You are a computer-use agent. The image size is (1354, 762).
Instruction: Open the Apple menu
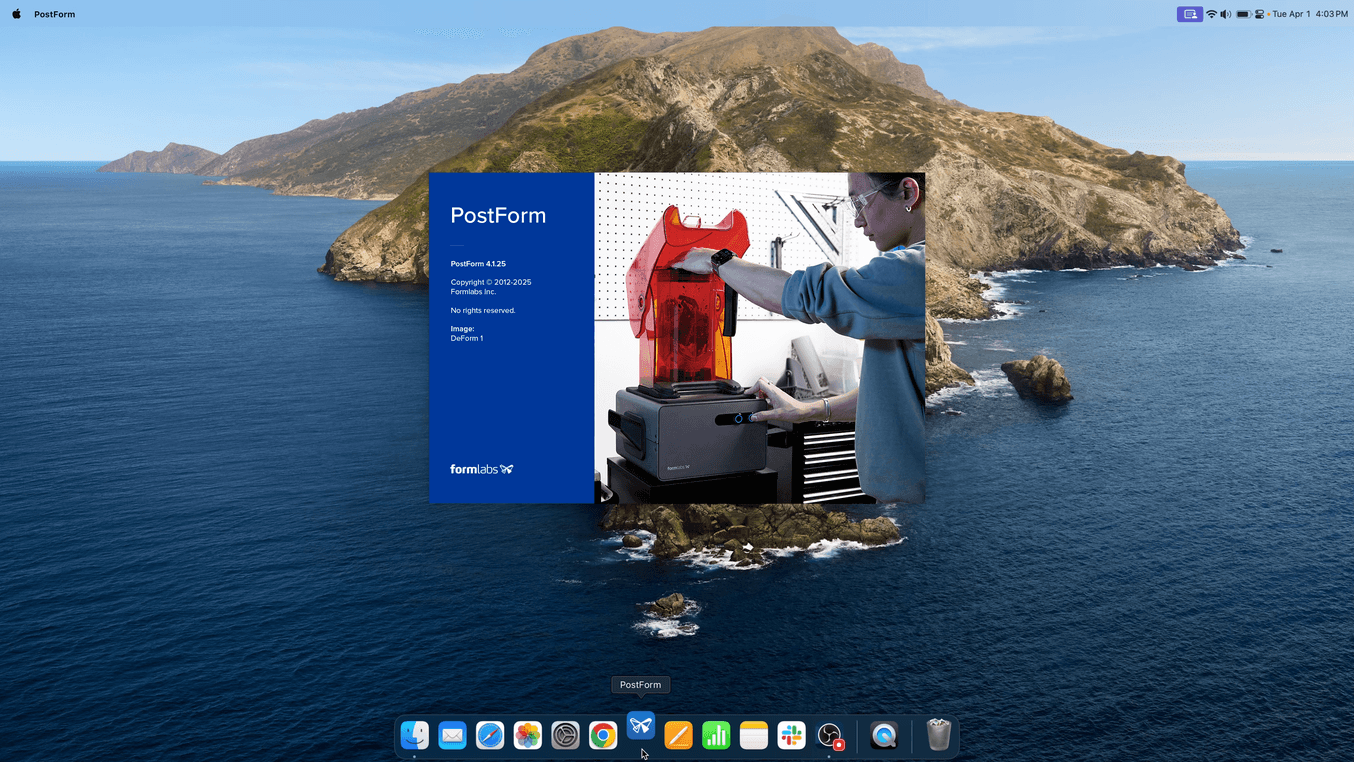click(x=16, y=14)
